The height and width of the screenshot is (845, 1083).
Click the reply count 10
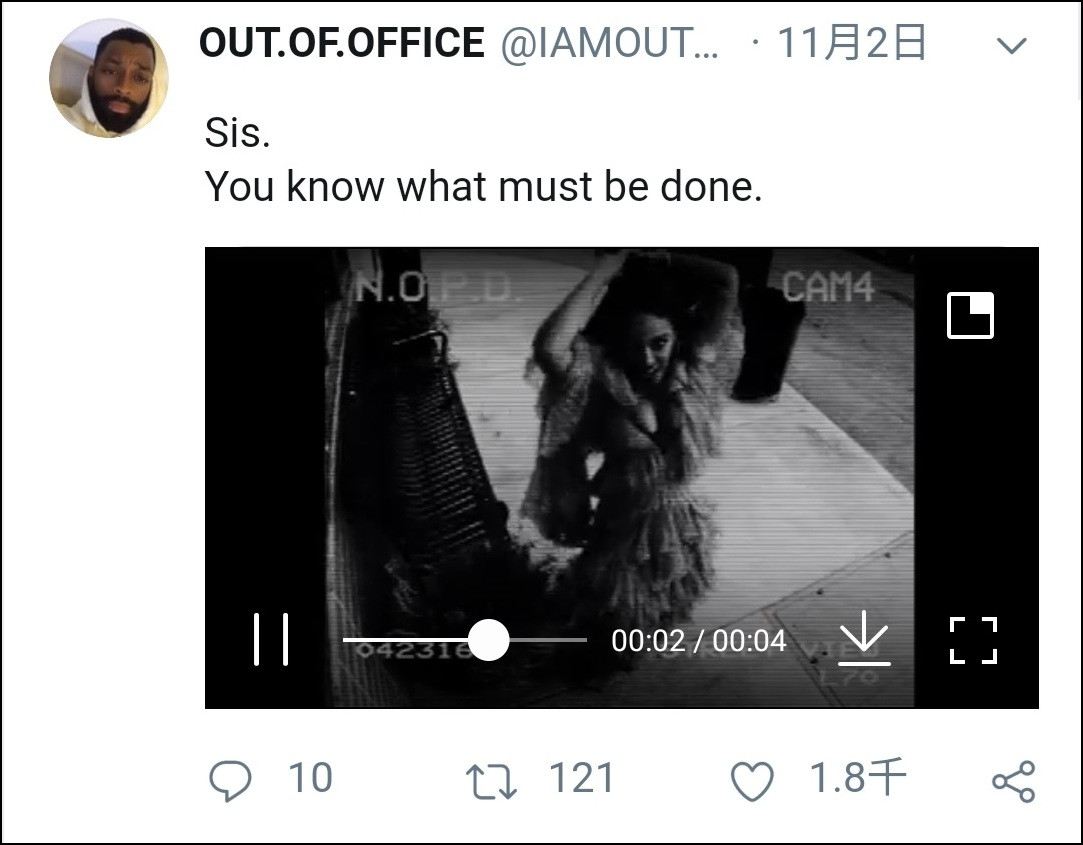tap(310, 779)
